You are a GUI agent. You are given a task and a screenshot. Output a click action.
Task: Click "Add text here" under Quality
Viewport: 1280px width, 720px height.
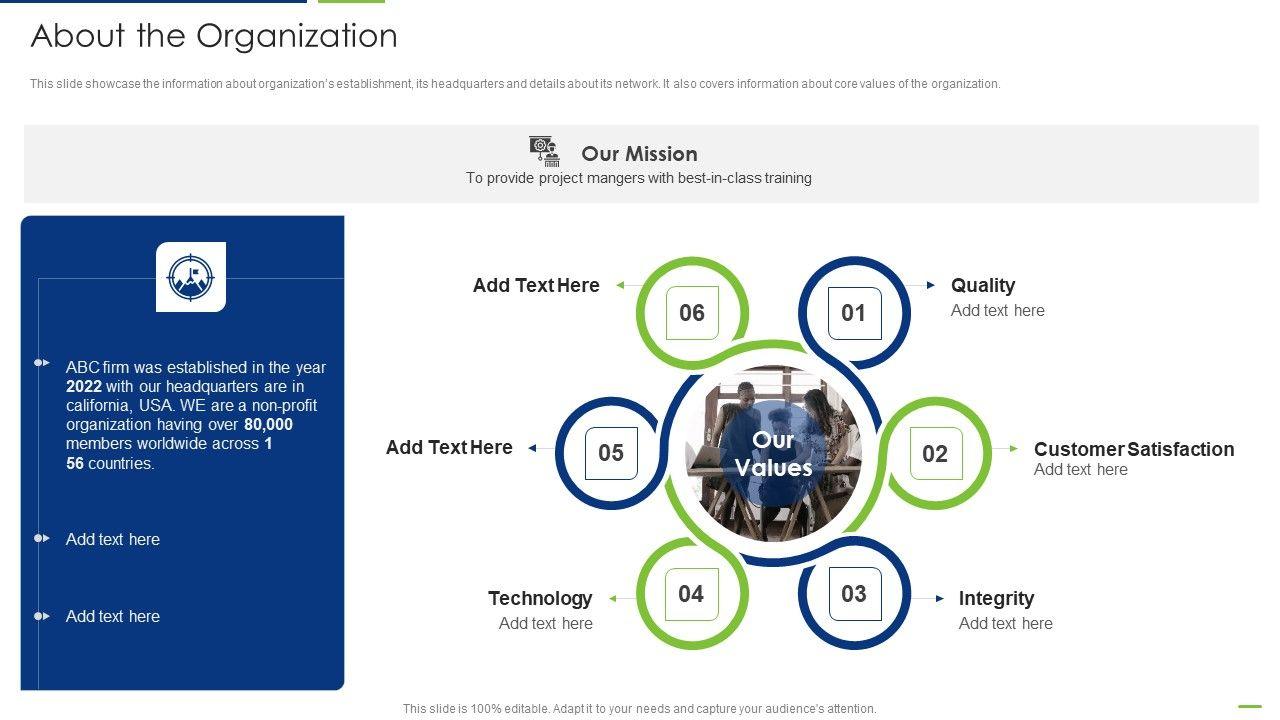point(998,310)
